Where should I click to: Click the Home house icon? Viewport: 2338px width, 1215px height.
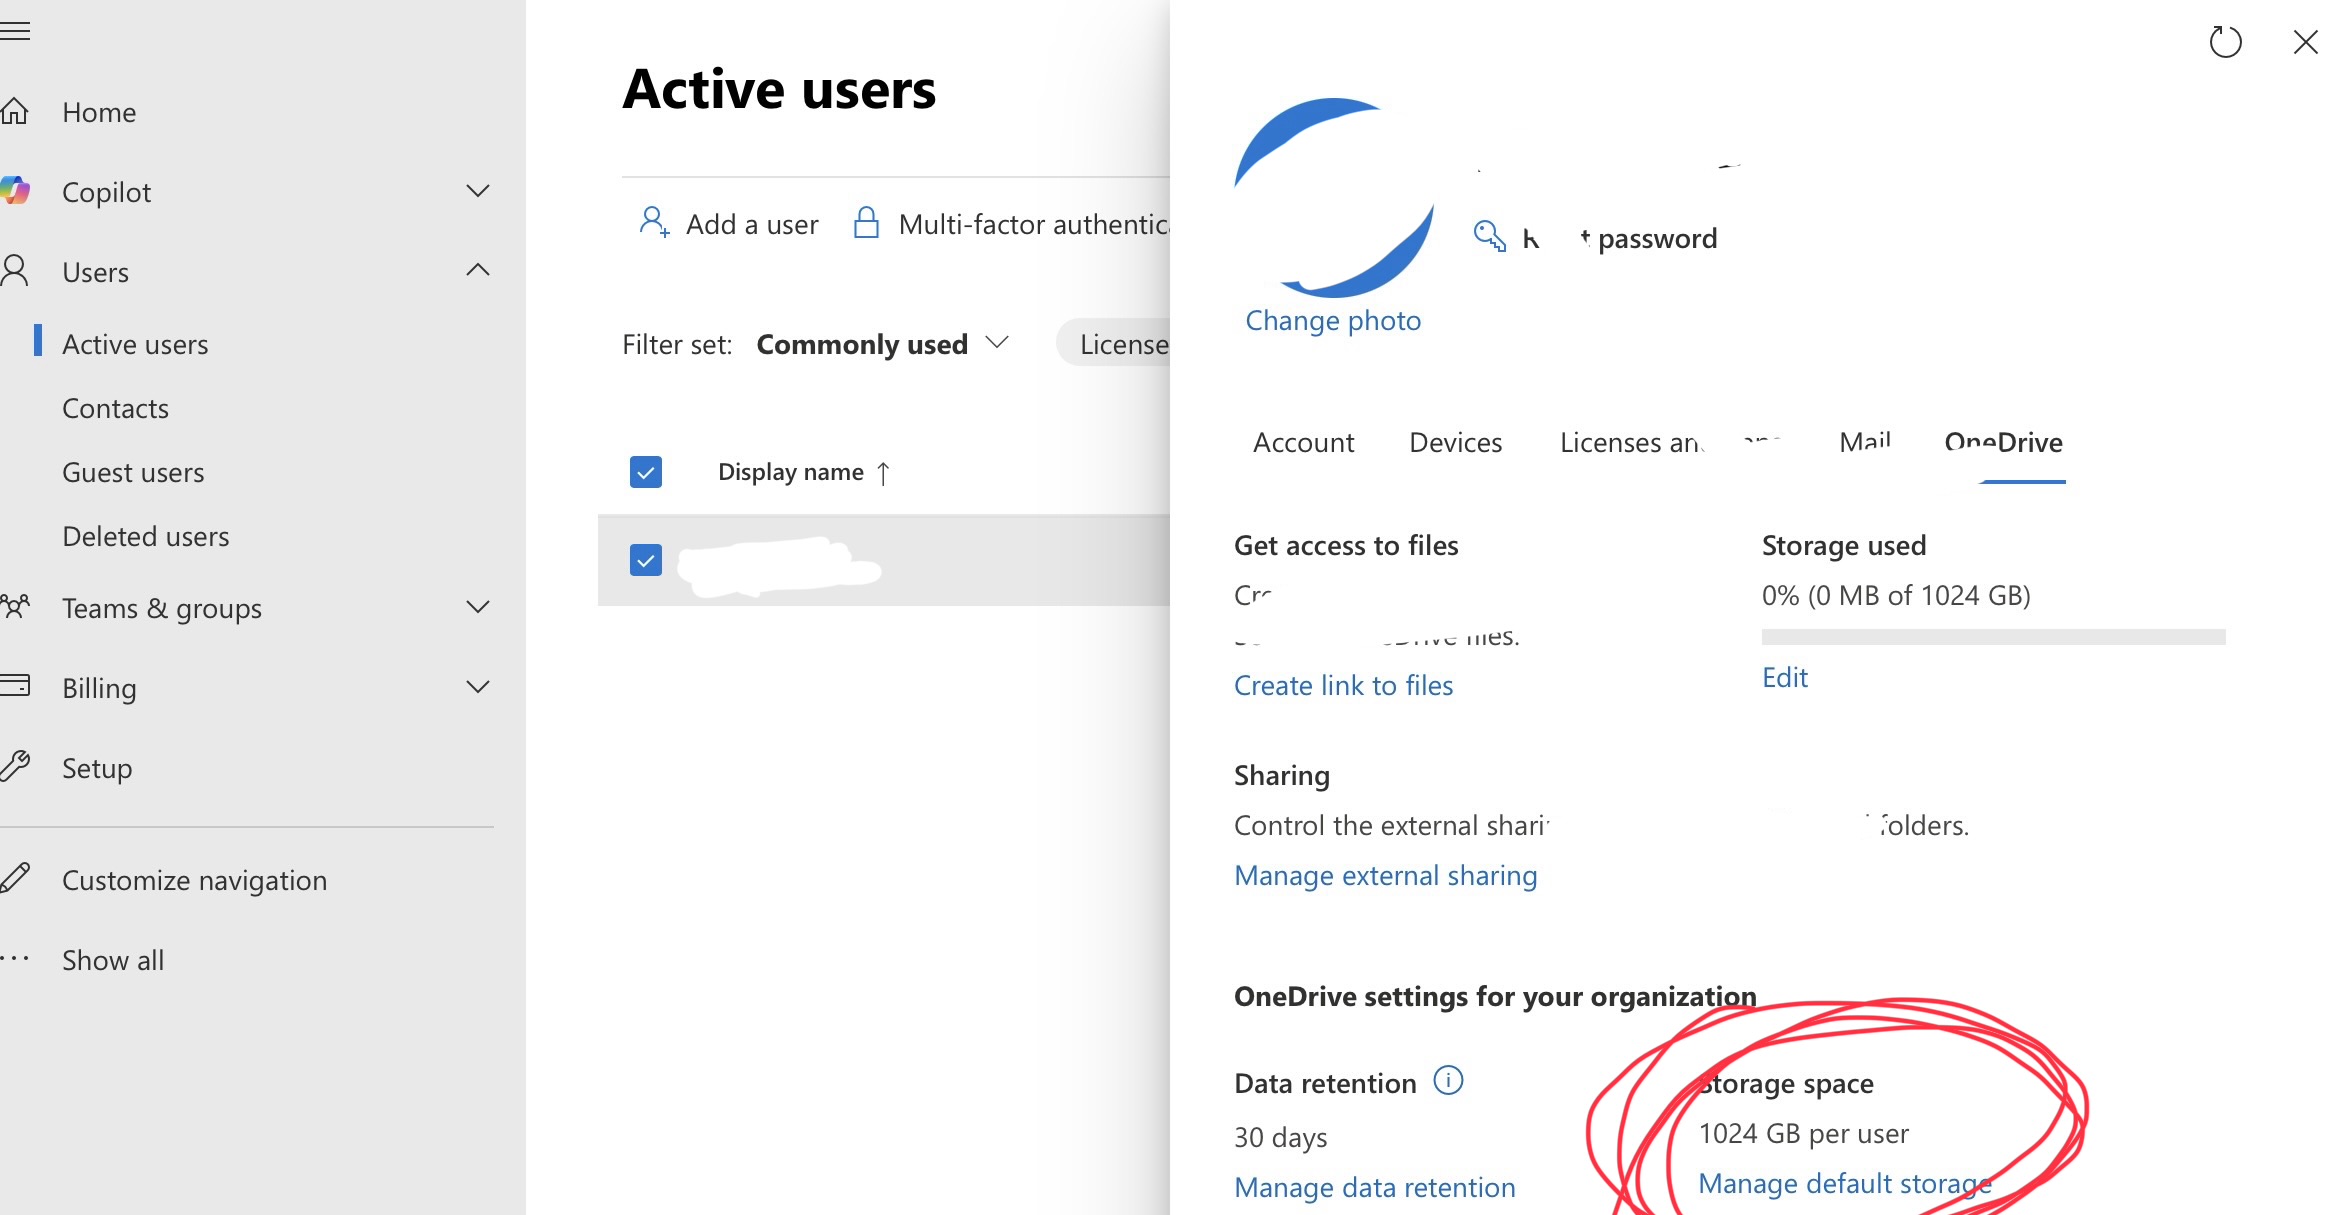[x=14, y=111]
